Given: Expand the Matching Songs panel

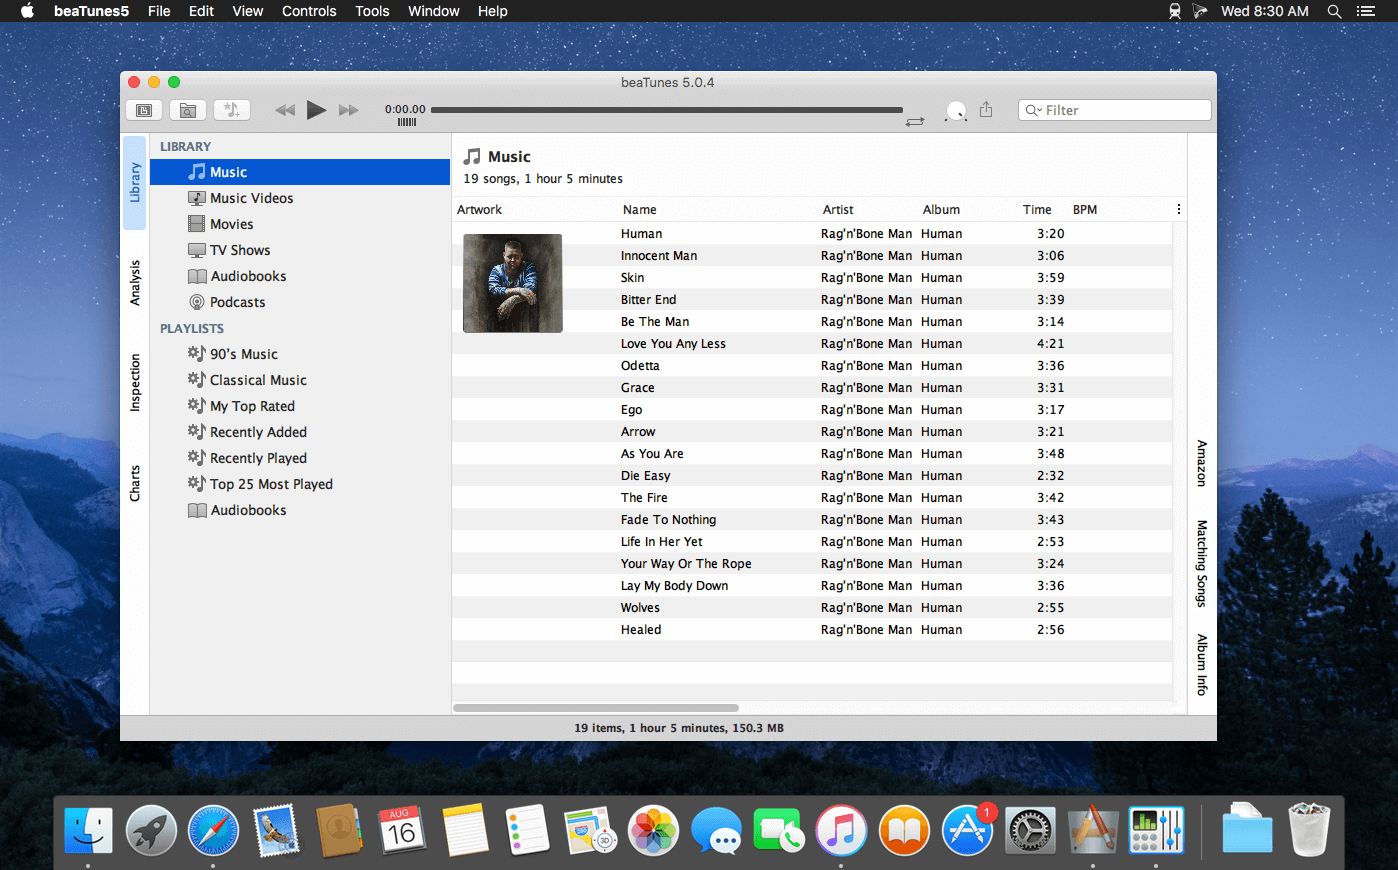Looking at the screenshot, I should click(x=1201, y=563).
